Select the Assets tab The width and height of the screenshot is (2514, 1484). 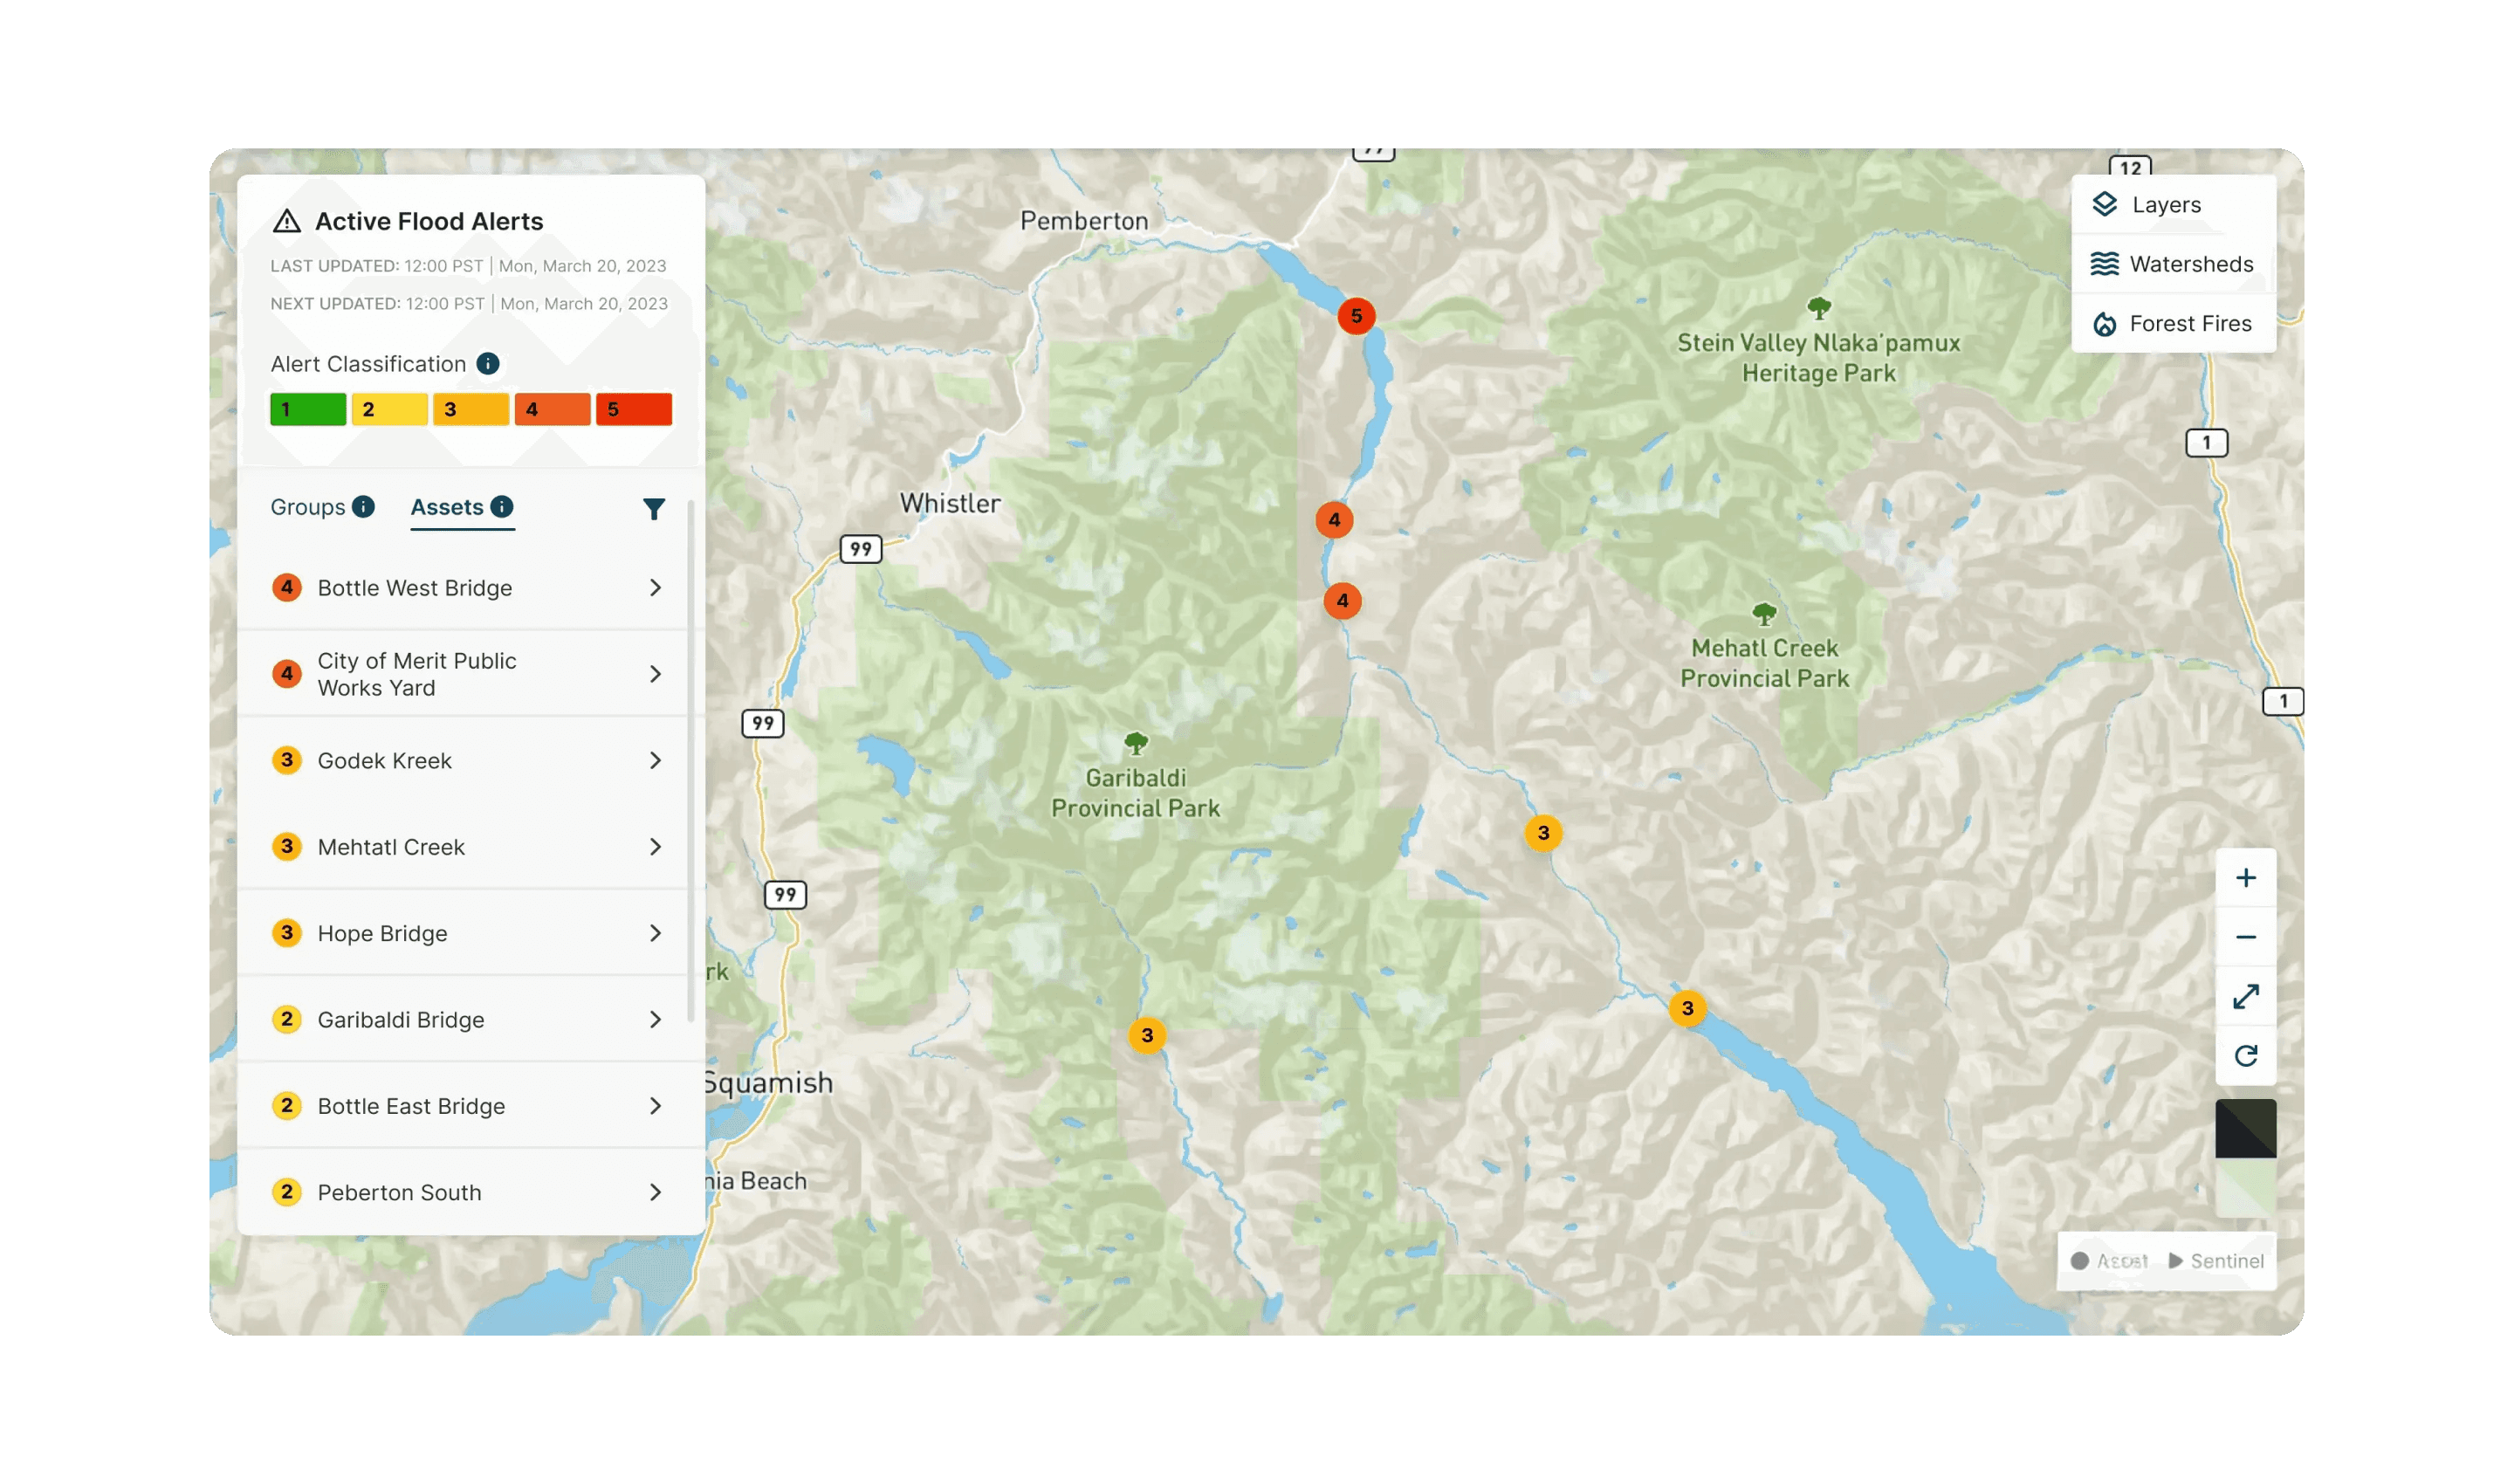[447, 507]
